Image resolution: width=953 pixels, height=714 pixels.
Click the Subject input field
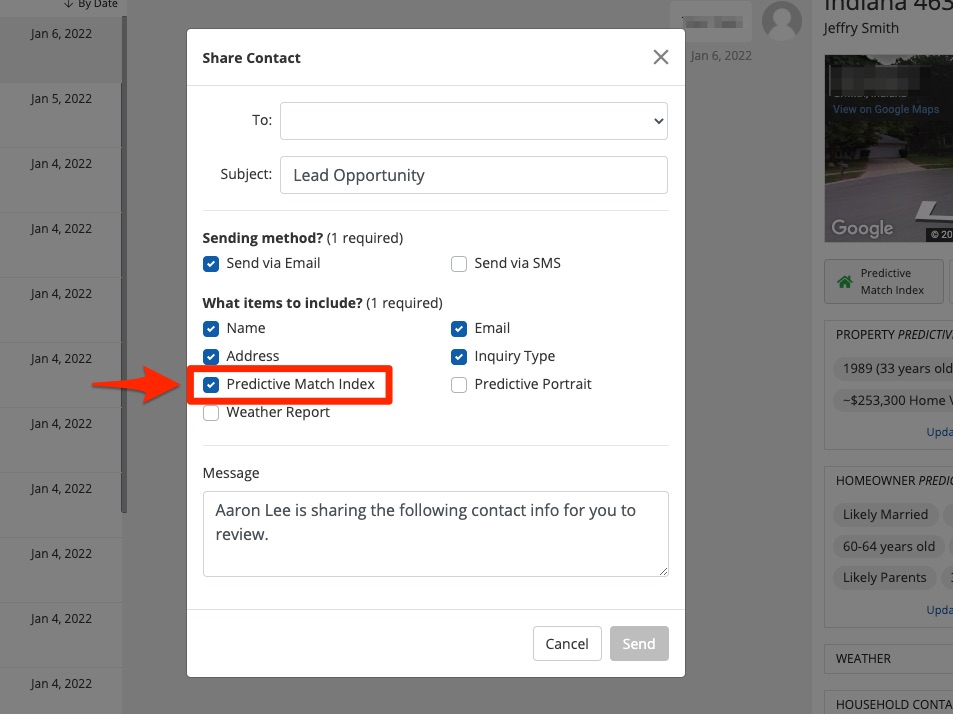(473, 175)
